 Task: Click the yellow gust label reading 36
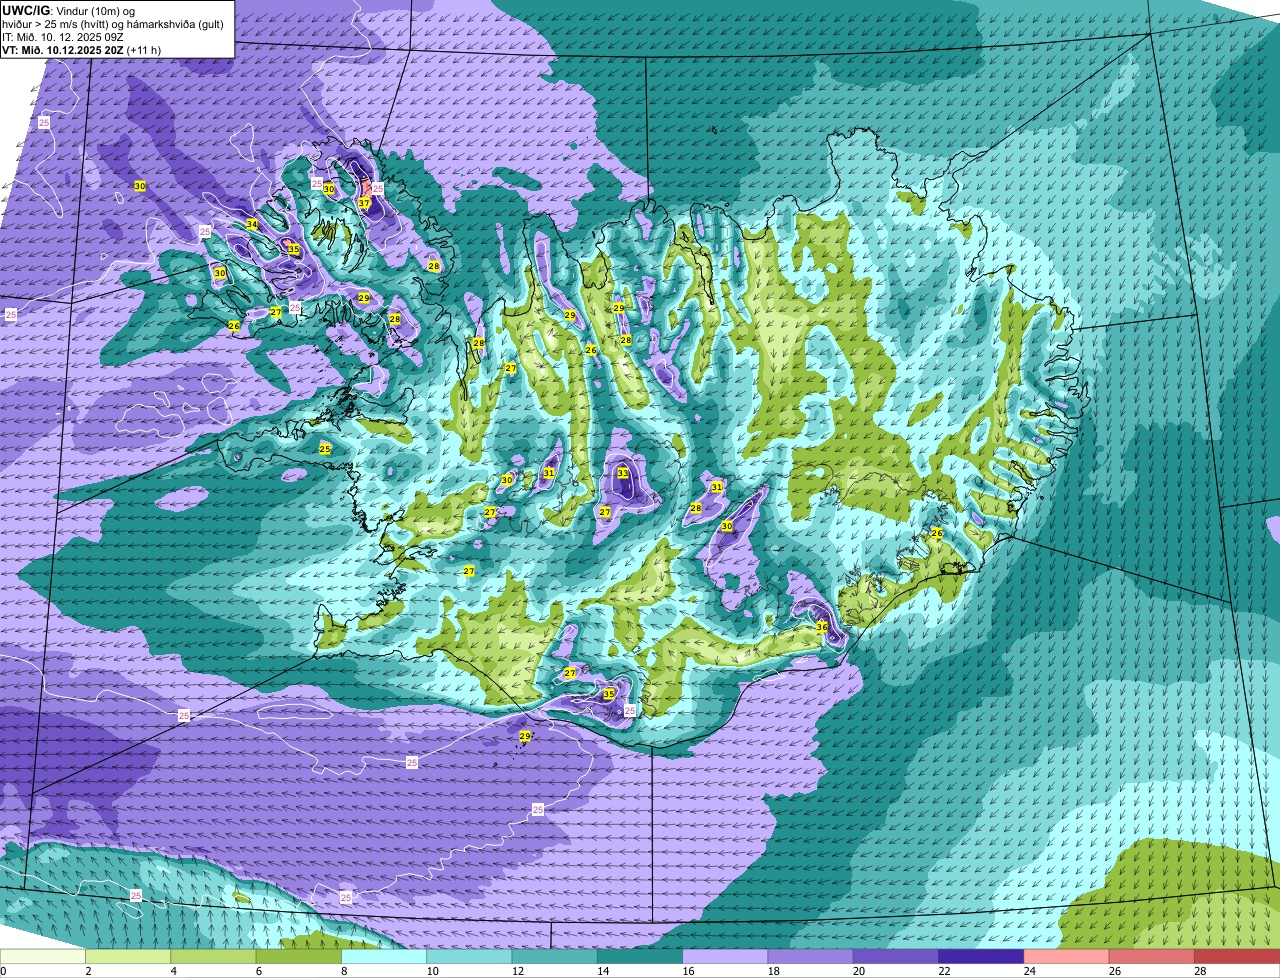click(x=822, y=627)
